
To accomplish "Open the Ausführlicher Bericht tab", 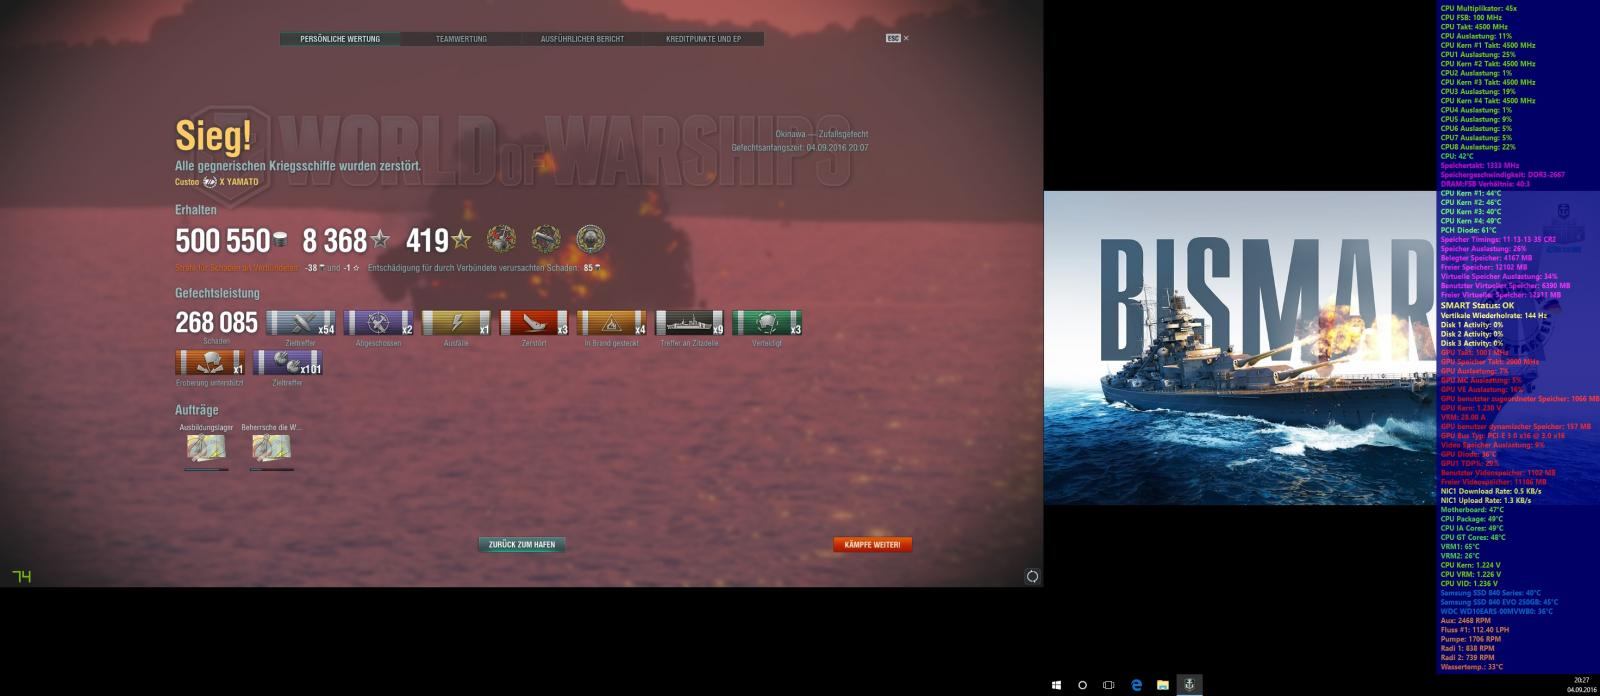I will (x=582, y=39).
